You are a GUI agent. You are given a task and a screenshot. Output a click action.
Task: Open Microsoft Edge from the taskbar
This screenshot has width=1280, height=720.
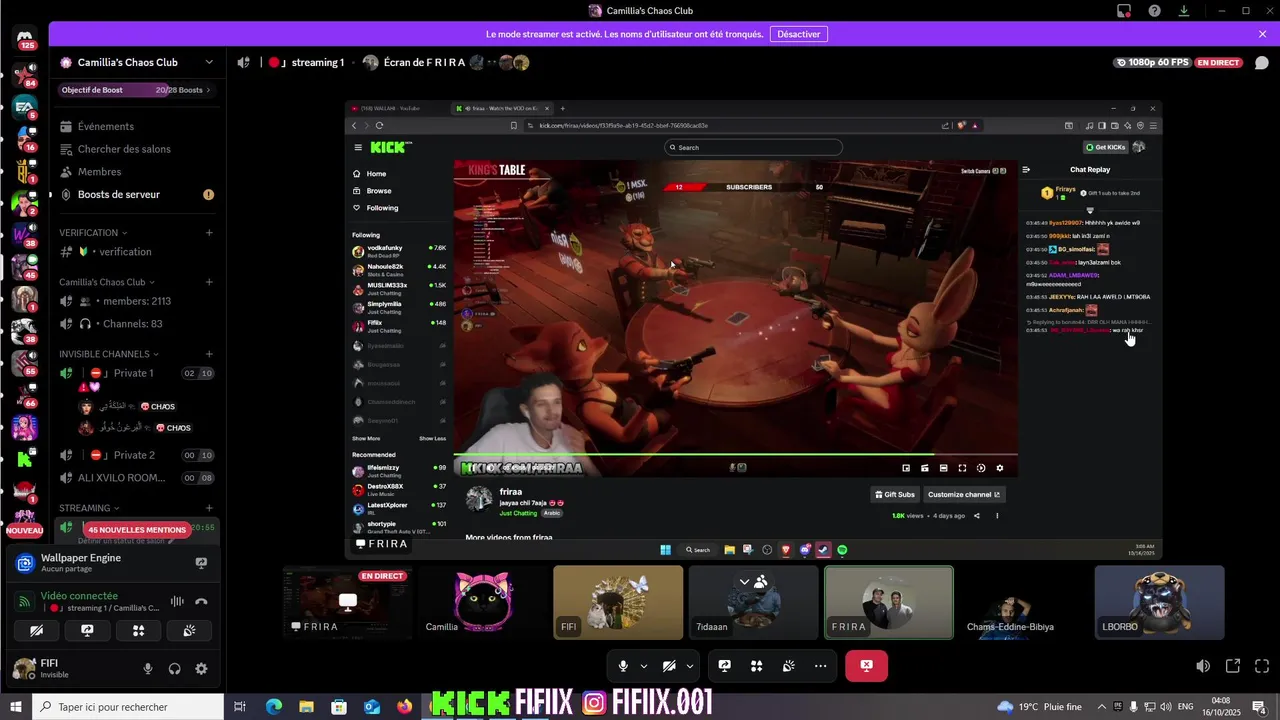[274, 706]
